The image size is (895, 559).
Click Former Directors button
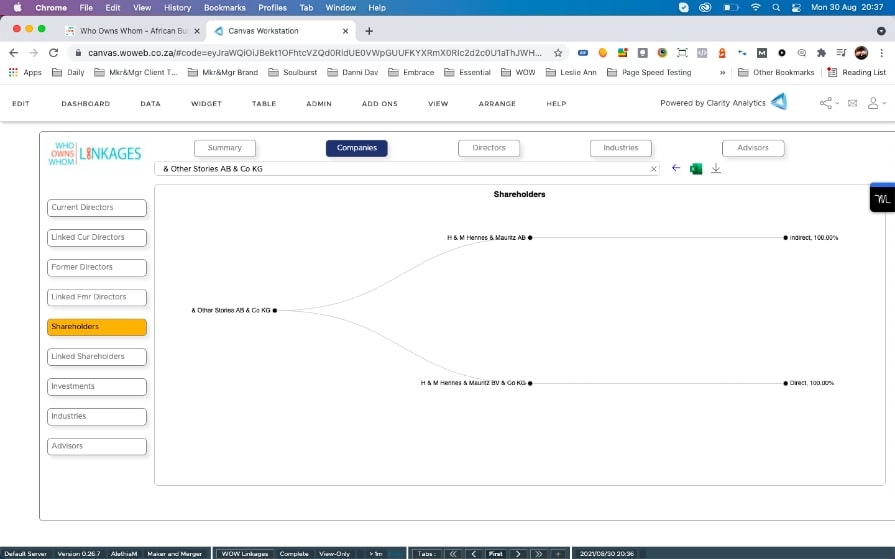coord(97,267)
